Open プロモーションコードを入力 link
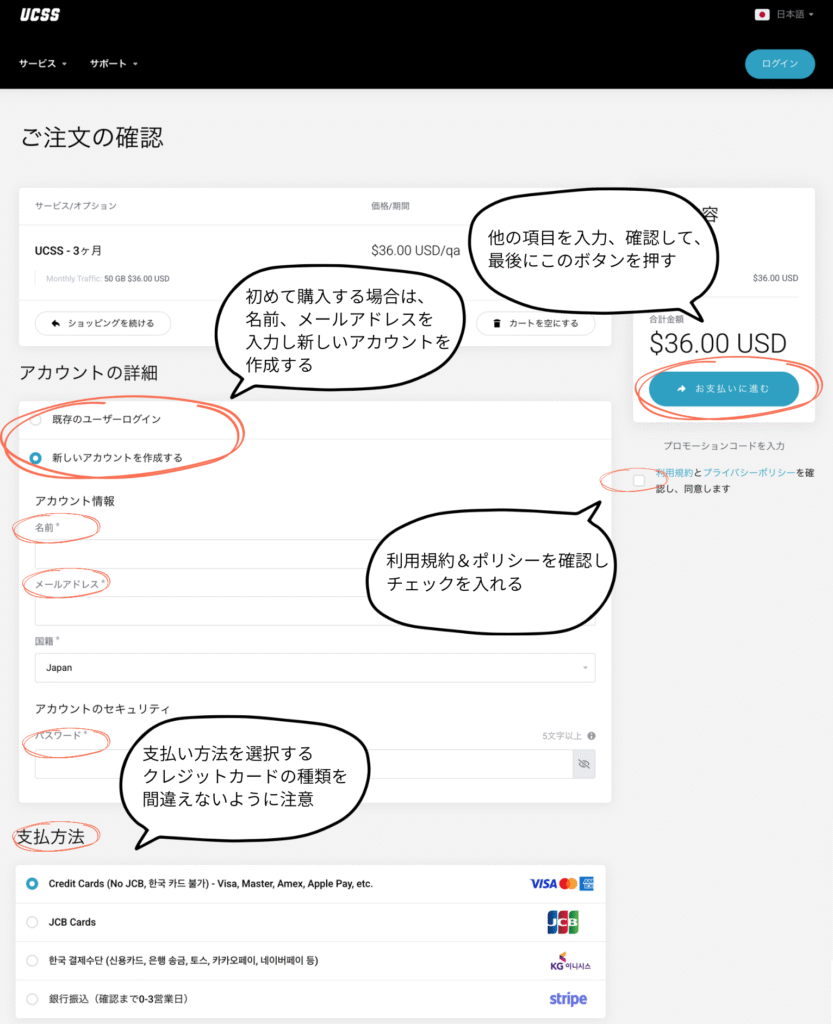 pos(724,446)
